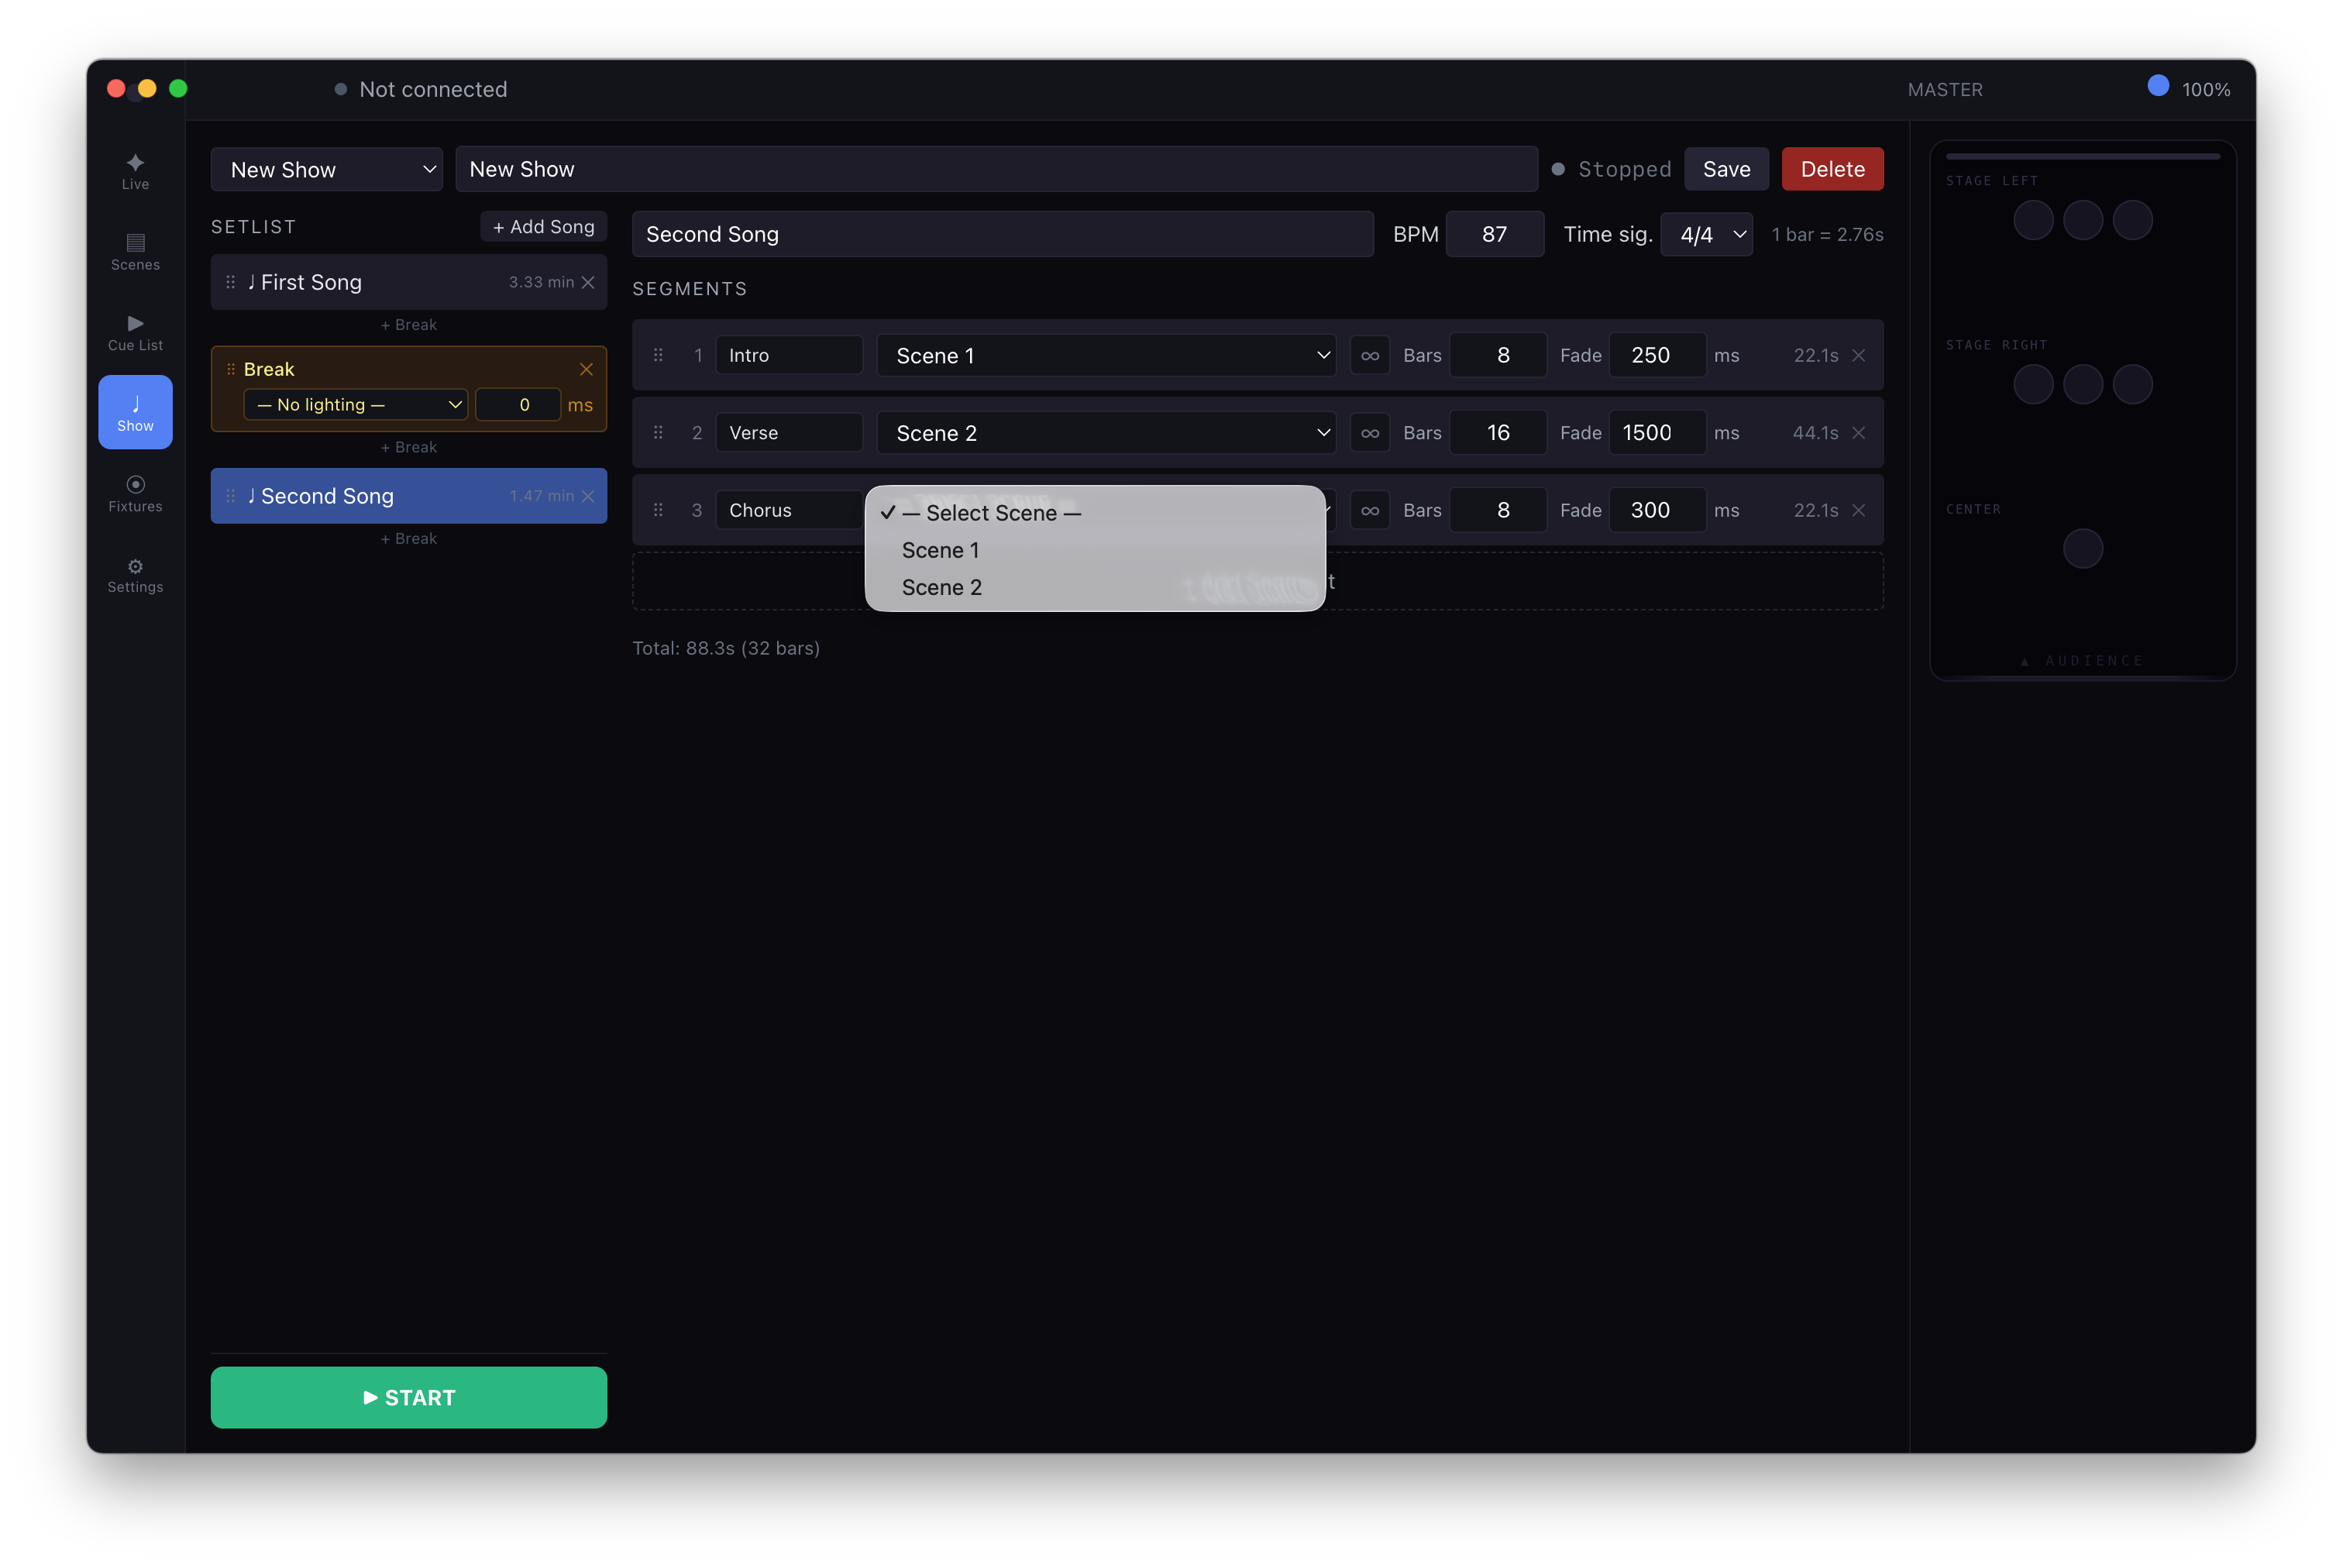Open the New Show selection dropdown
This screenshot has width=2343, height=1568.
coord(326,169)
